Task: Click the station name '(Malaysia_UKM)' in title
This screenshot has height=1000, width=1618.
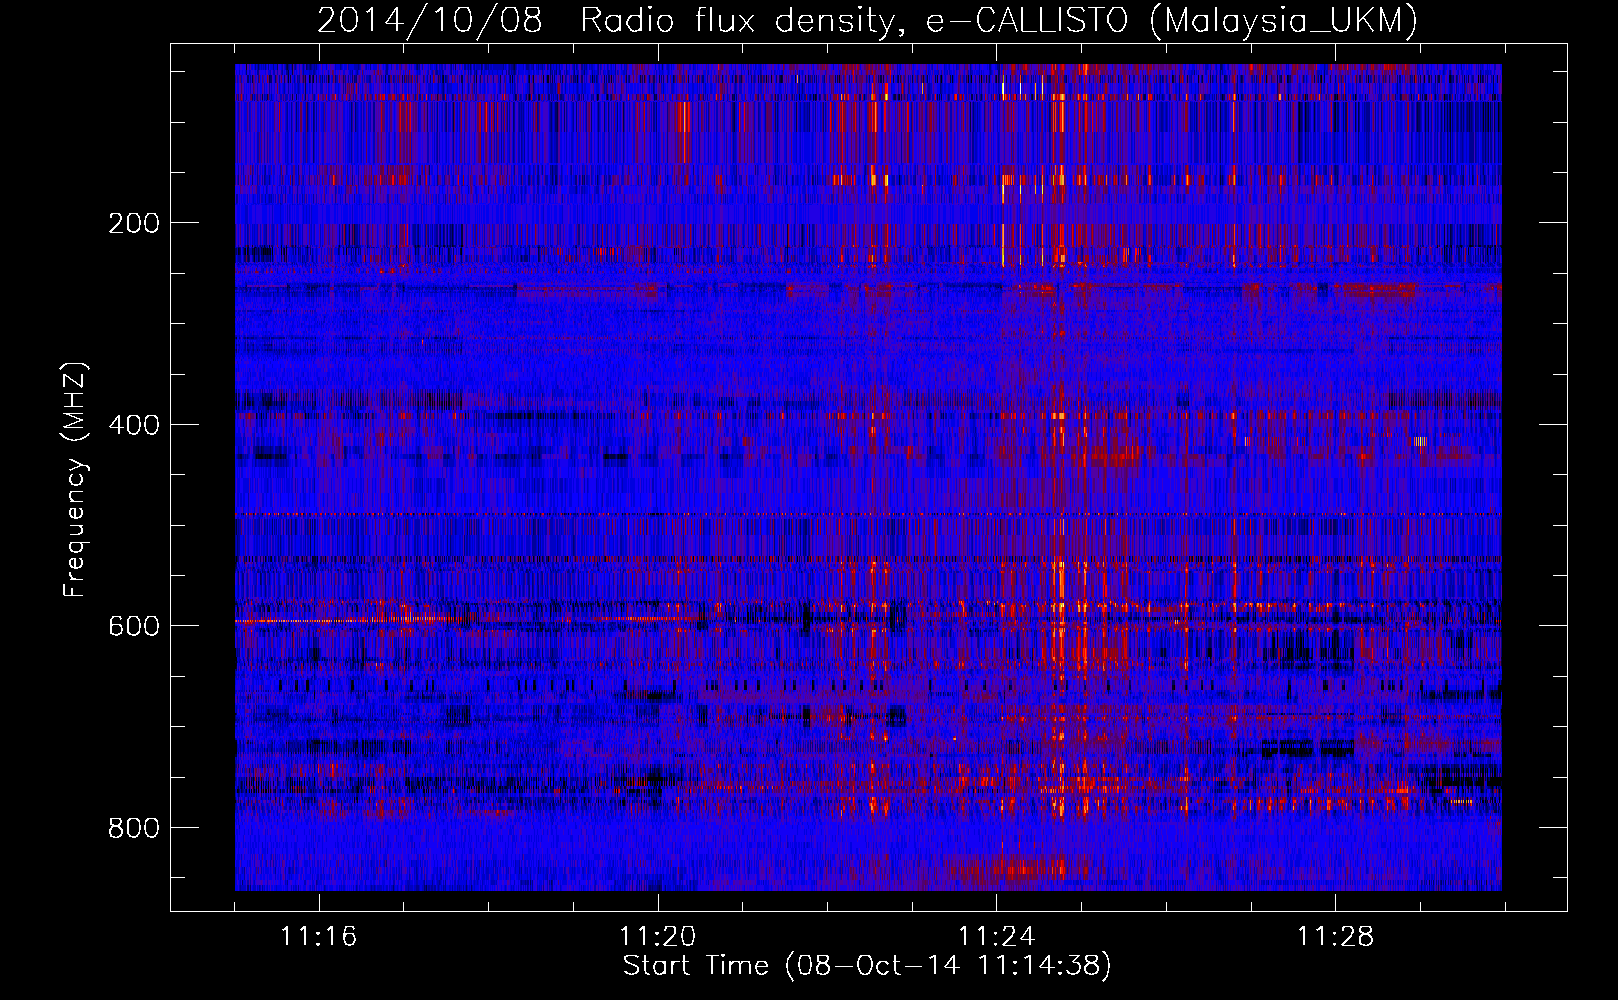Action: coord(1284,21)
